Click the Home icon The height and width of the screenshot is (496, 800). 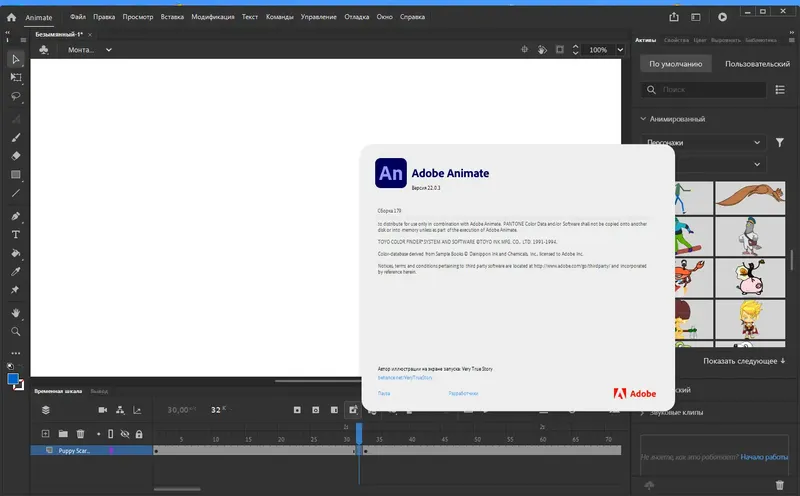[11, 17]
